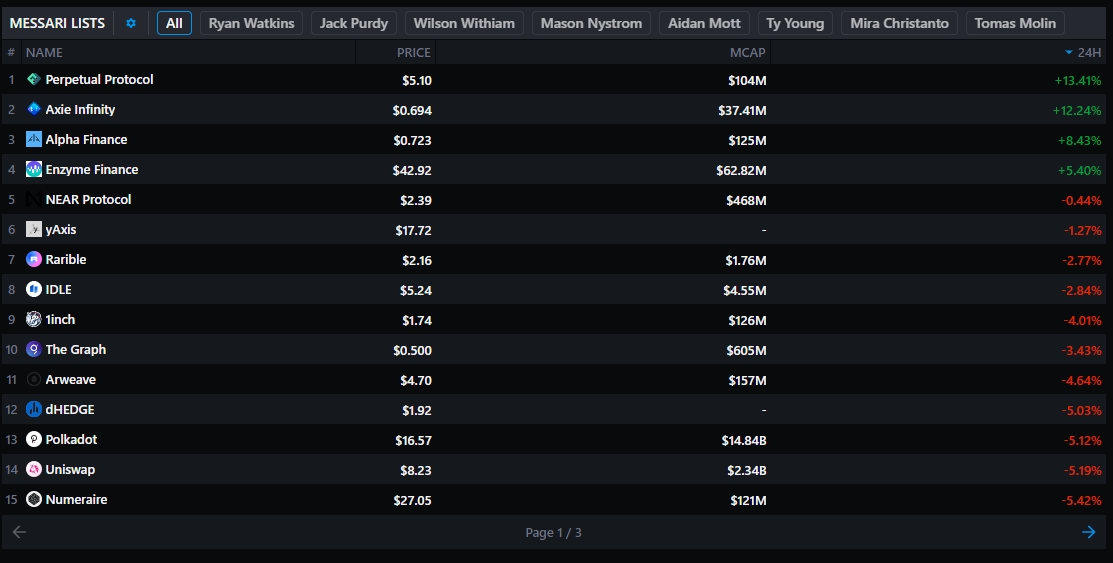Click the Uniswap name text
Image resolution: width=1113 pixels, height=563 pixels.
[70, 469]
